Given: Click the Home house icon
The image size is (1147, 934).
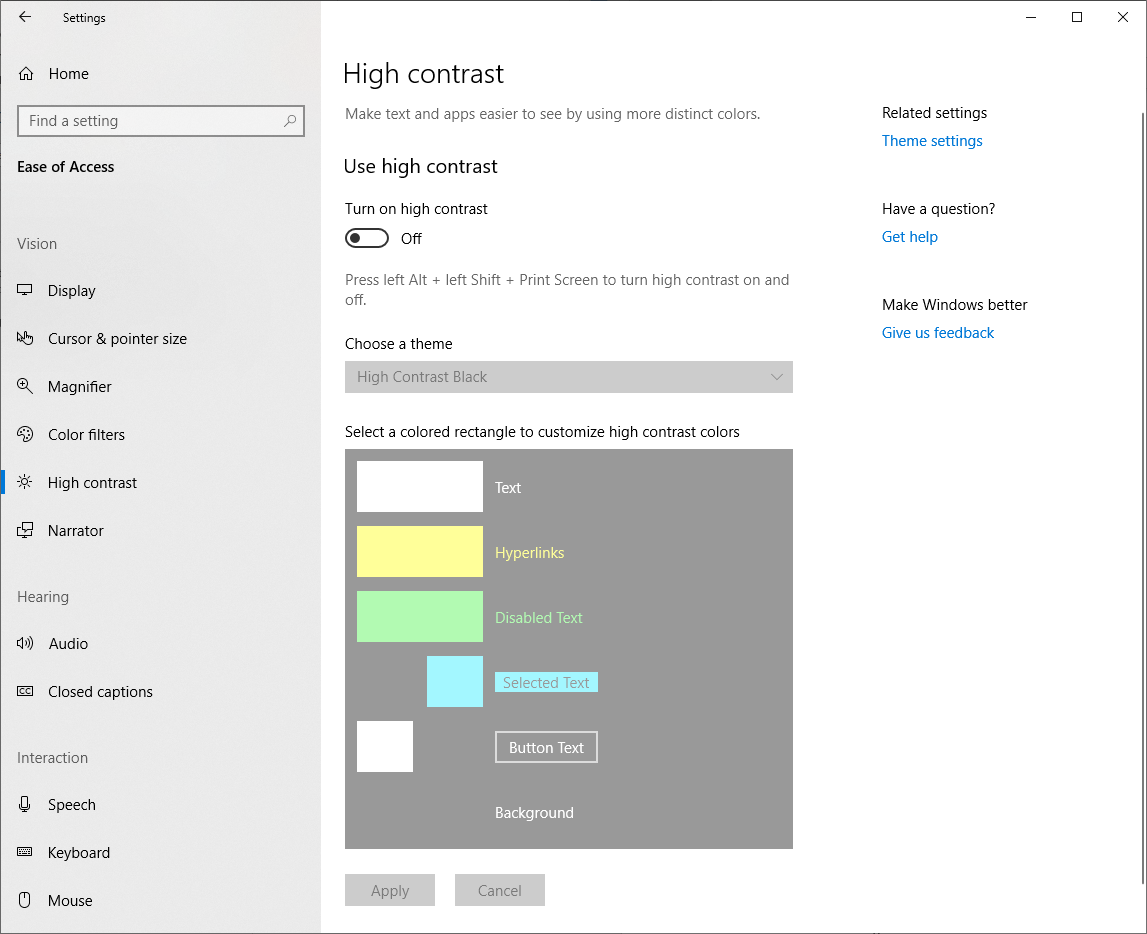Looking at the screenshot, I should pos(26,73).
